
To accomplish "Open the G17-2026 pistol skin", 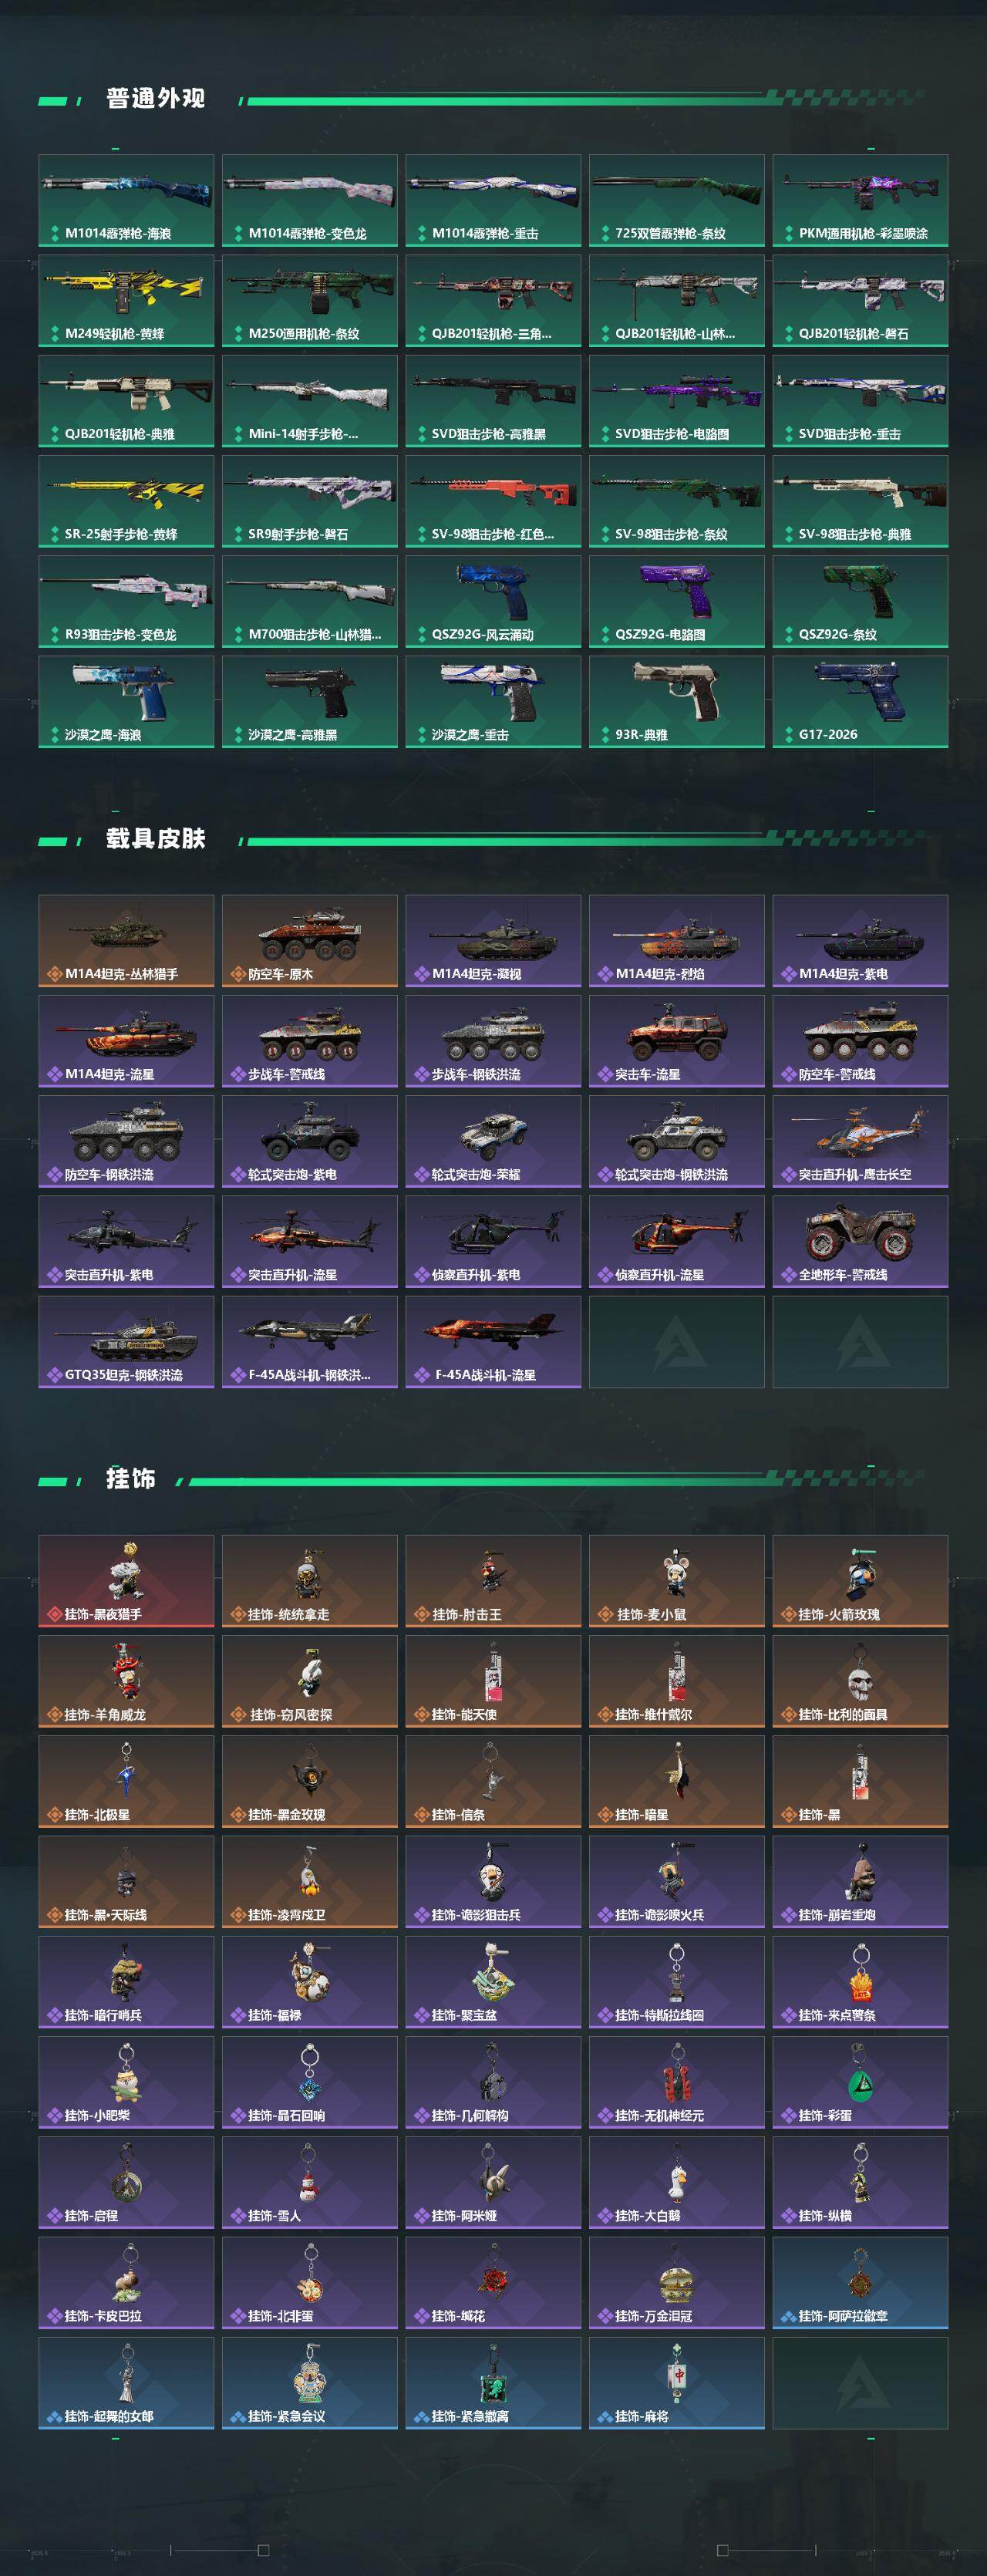I will (860, 701).
